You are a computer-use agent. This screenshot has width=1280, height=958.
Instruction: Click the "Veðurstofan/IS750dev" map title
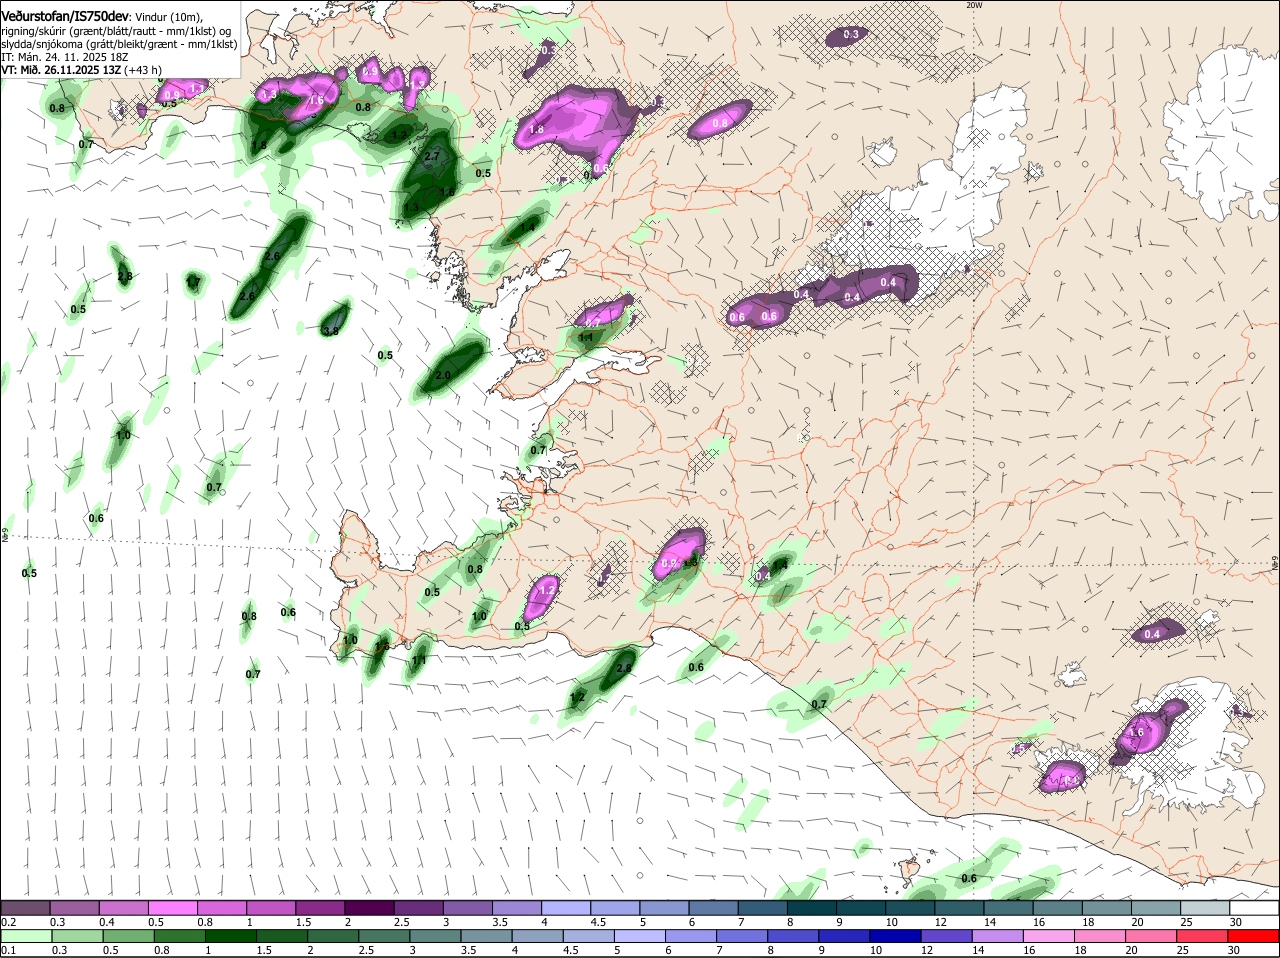(x=64, y=16)
